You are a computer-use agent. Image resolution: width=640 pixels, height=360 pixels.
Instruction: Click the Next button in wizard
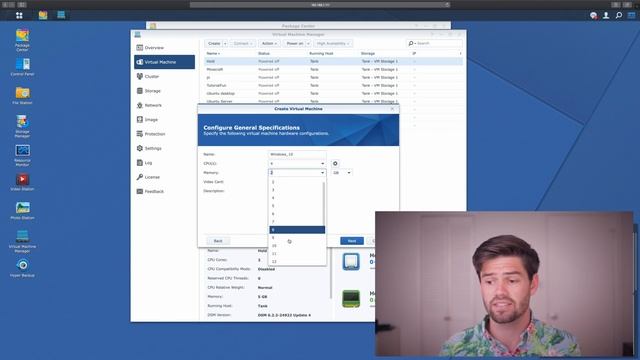point(352,241)
